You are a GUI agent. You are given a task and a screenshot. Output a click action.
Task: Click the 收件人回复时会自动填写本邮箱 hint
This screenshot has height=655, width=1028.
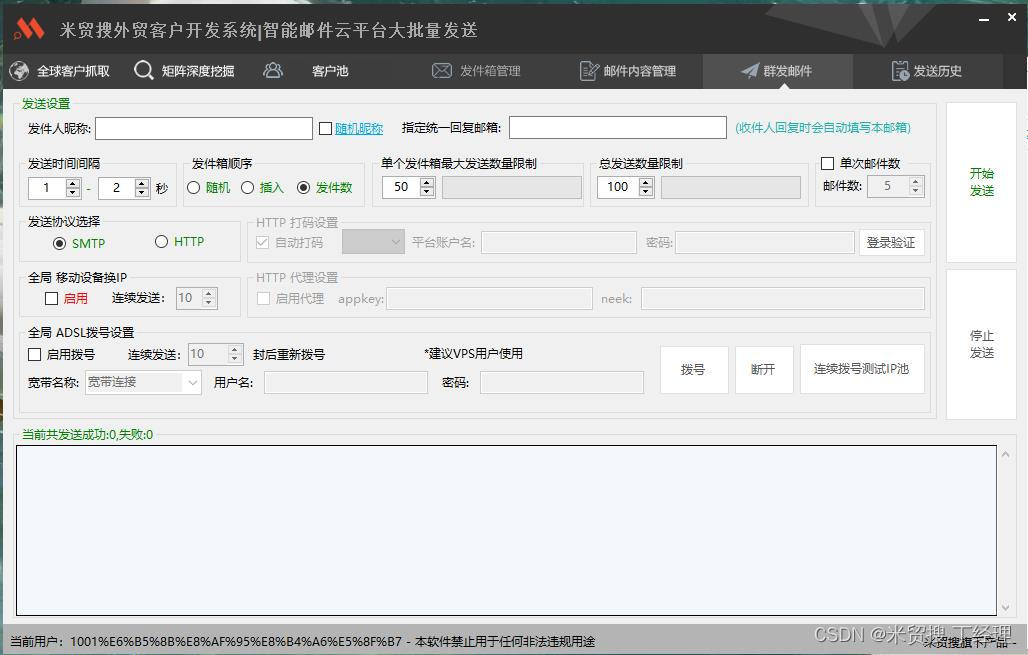coord(823,128)
